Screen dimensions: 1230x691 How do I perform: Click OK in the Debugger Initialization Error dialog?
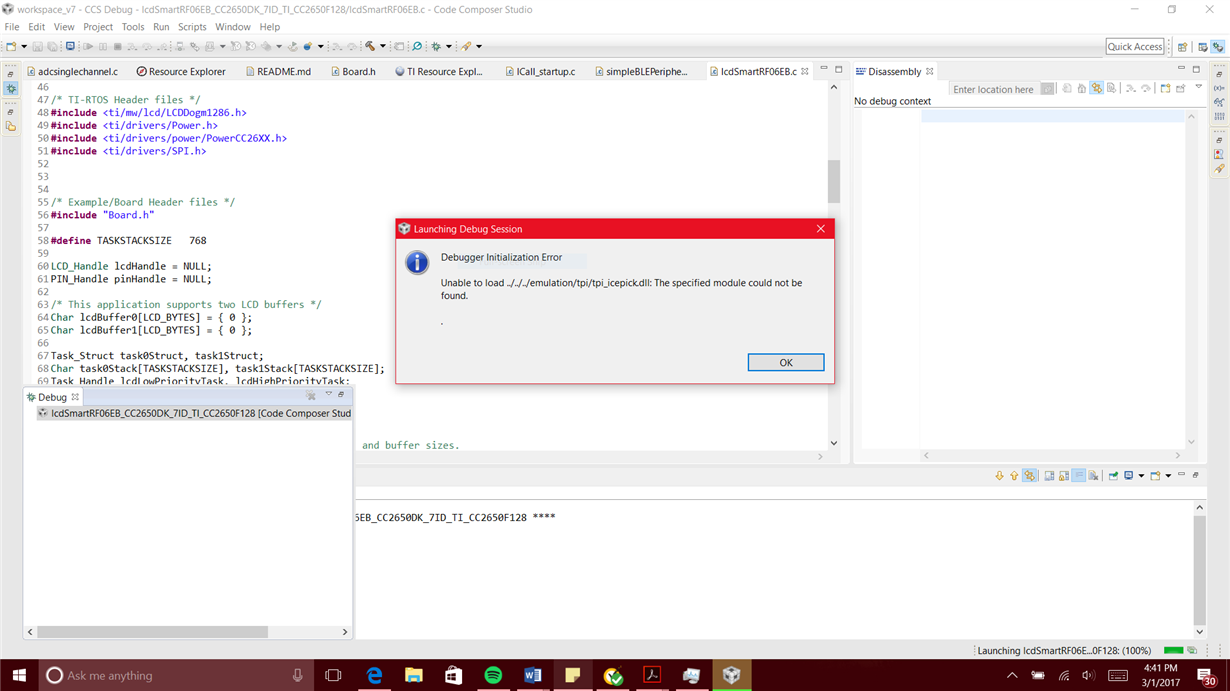point(786,362)
